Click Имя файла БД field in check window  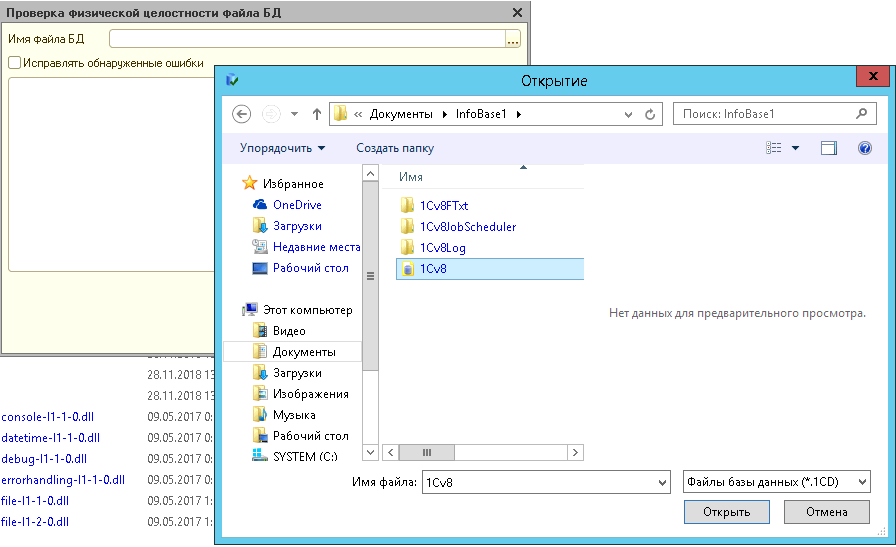[x=307, y=39]
